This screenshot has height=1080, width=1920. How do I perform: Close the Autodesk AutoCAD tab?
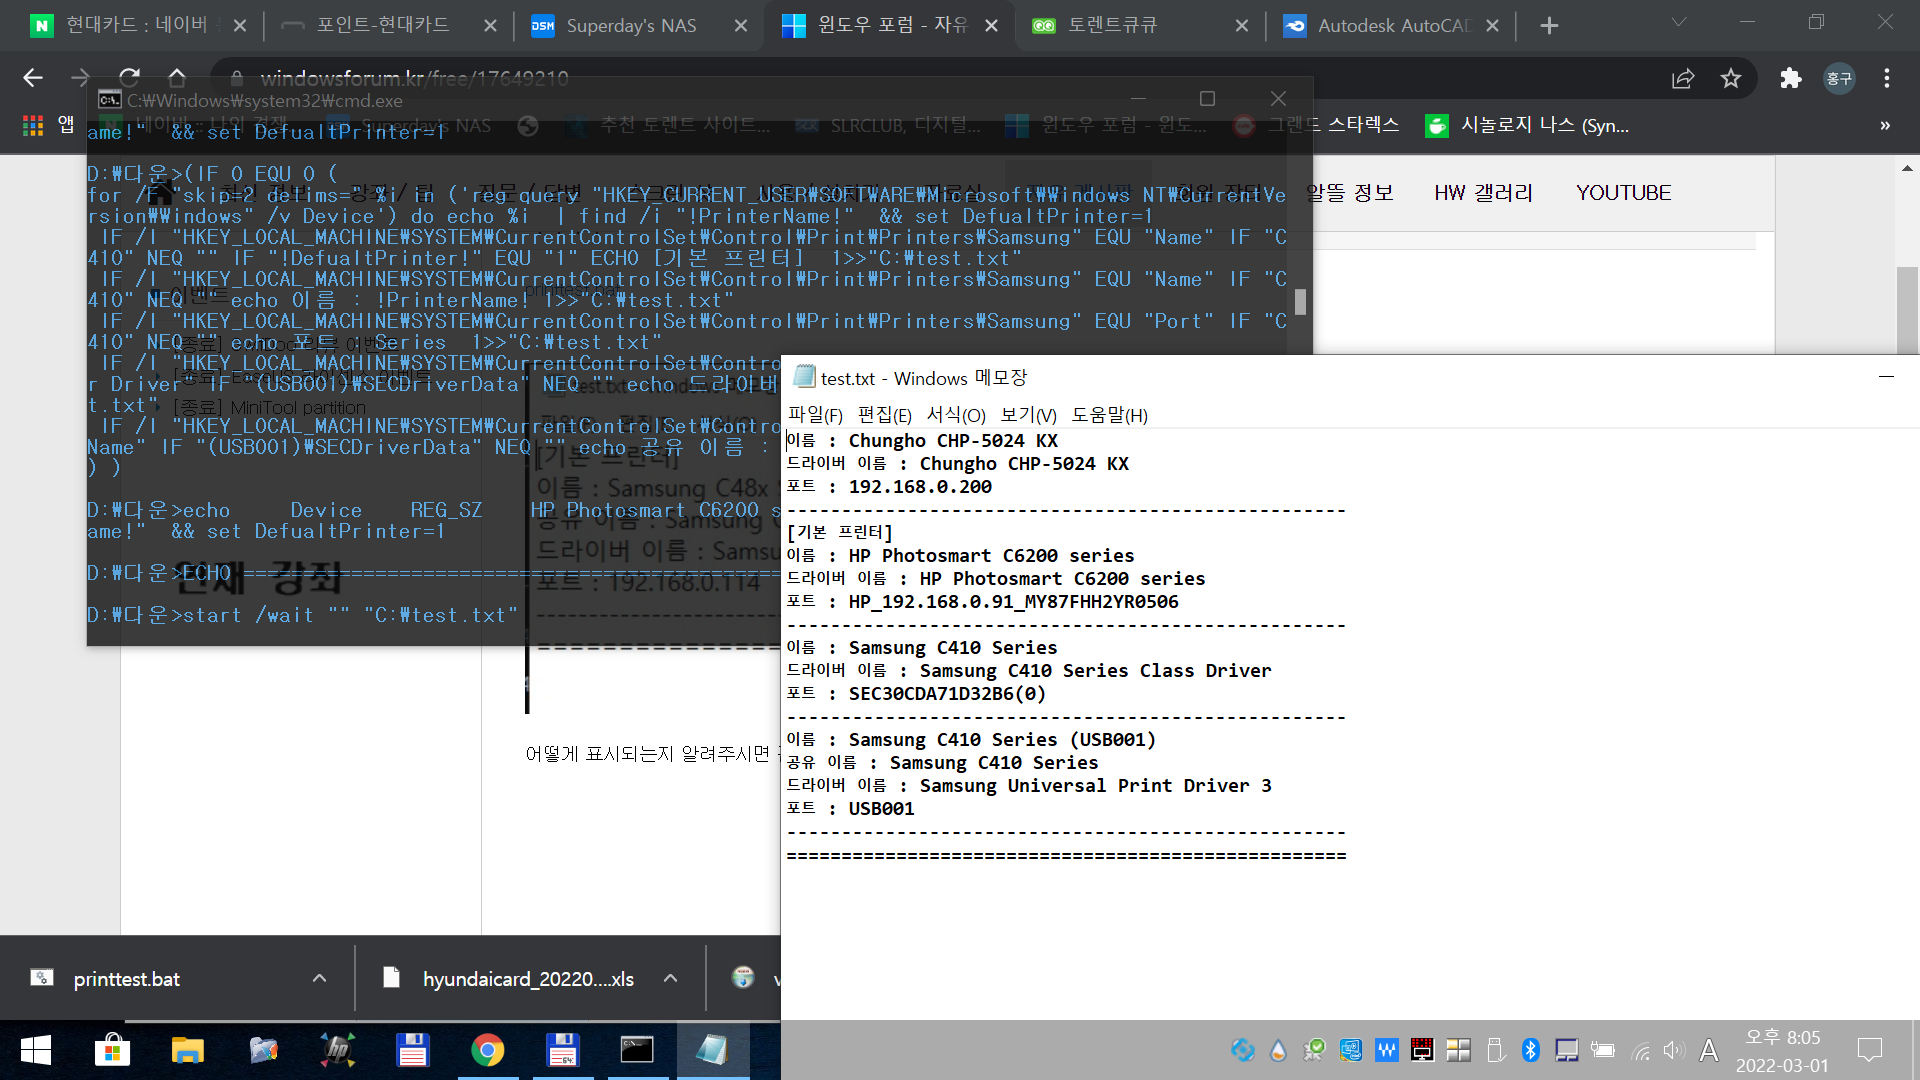pos(1492,26)
